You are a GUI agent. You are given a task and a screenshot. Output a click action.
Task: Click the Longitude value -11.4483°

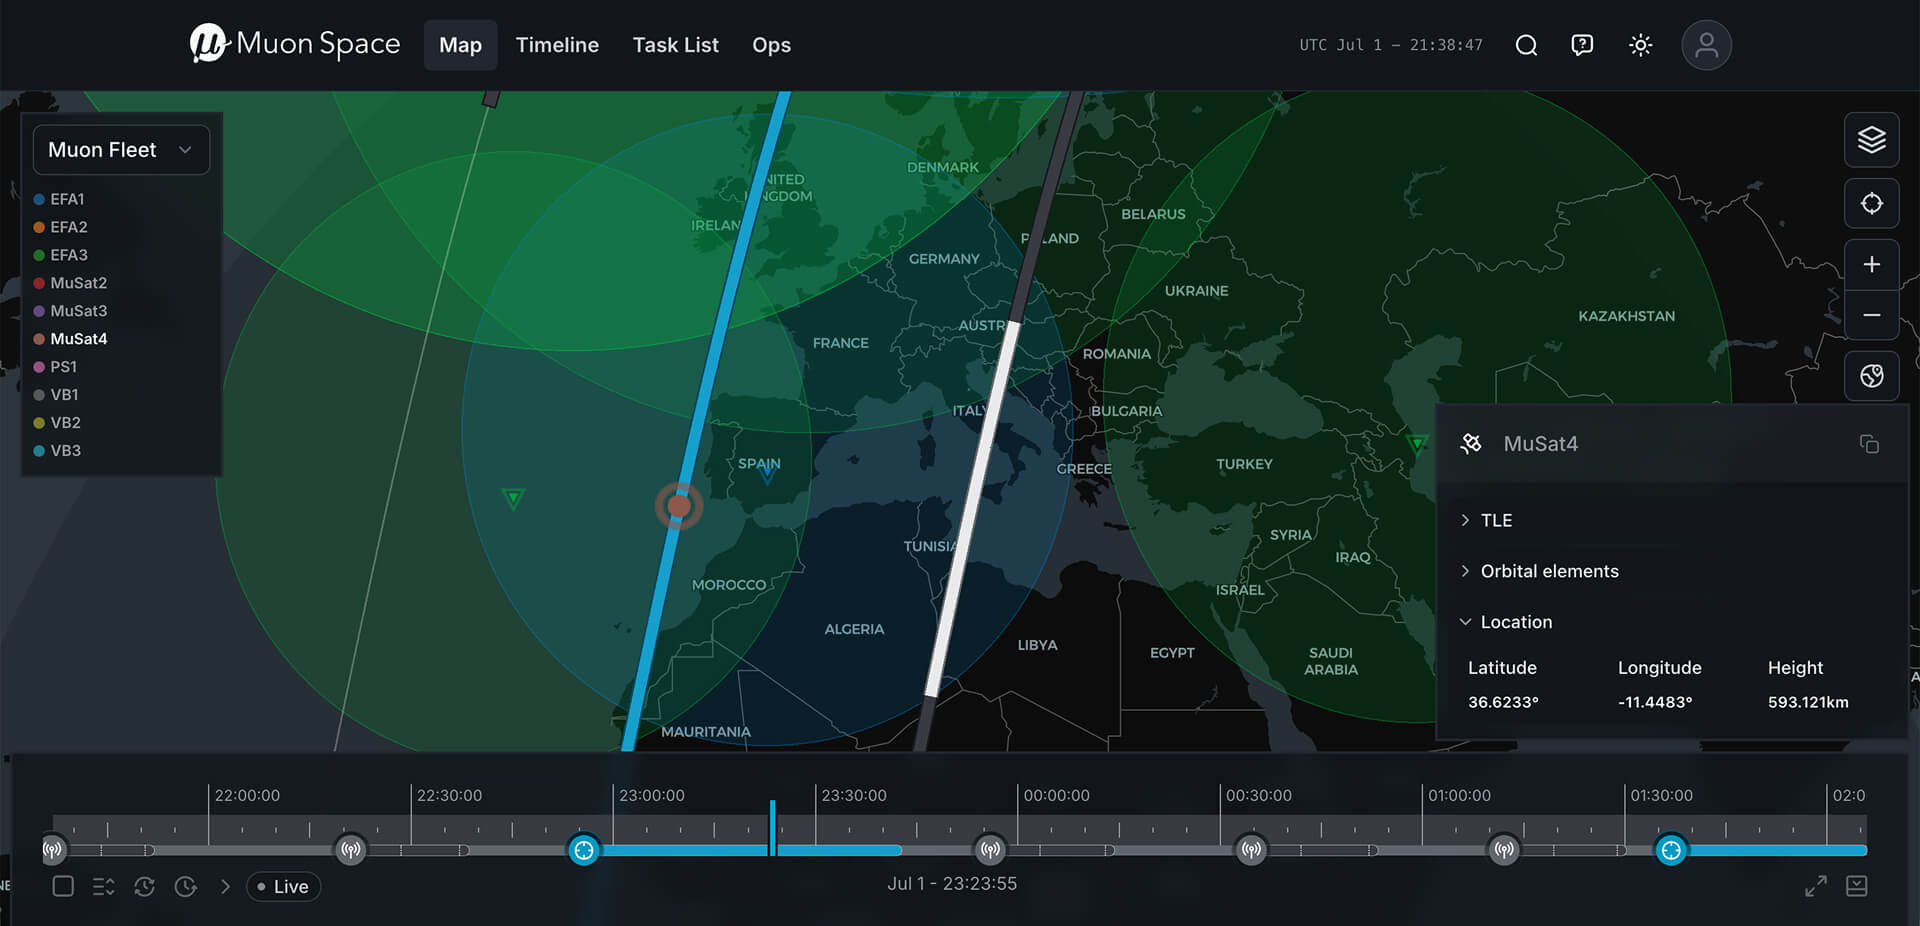pos(1655,702)
